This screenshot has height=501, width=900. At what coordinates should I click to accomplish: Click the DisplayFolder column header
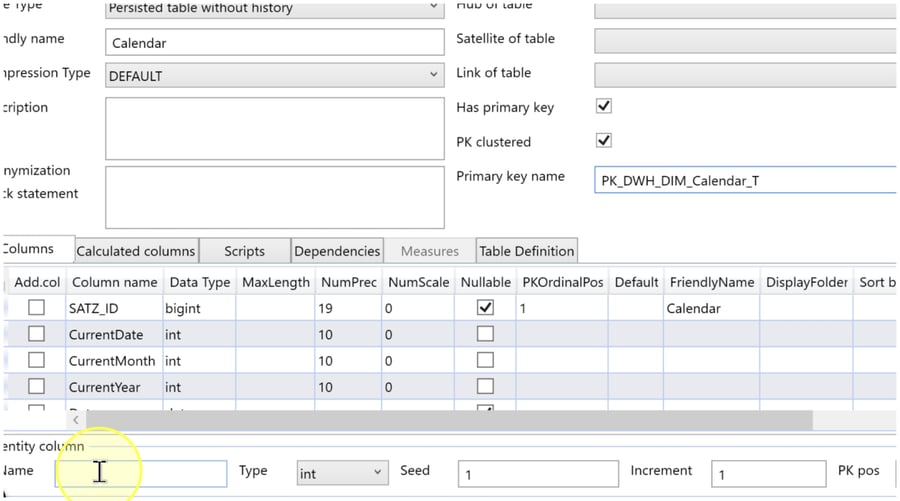(806, 282)
